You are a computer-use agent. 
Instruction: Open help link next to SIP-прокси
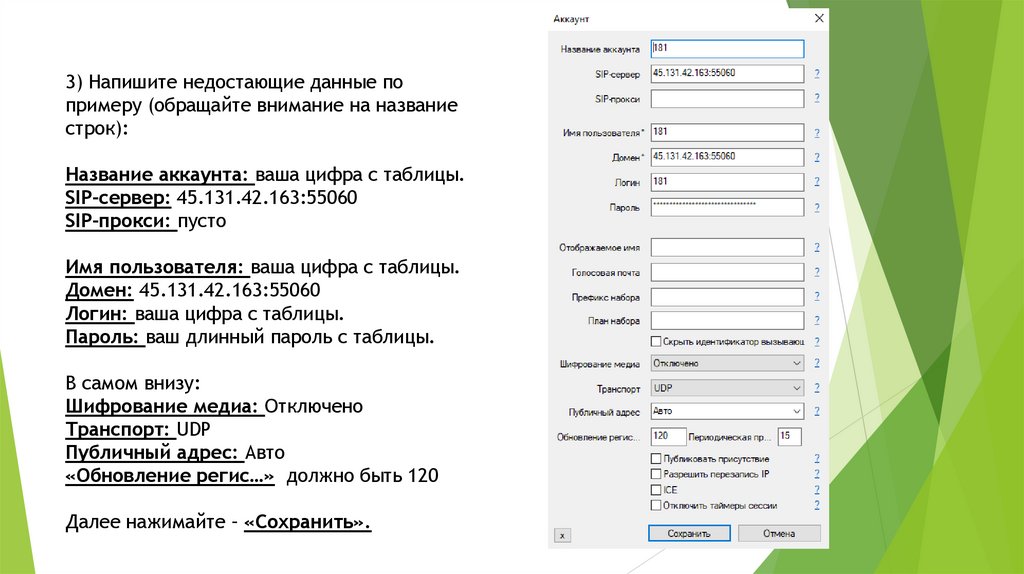(816, 98)
